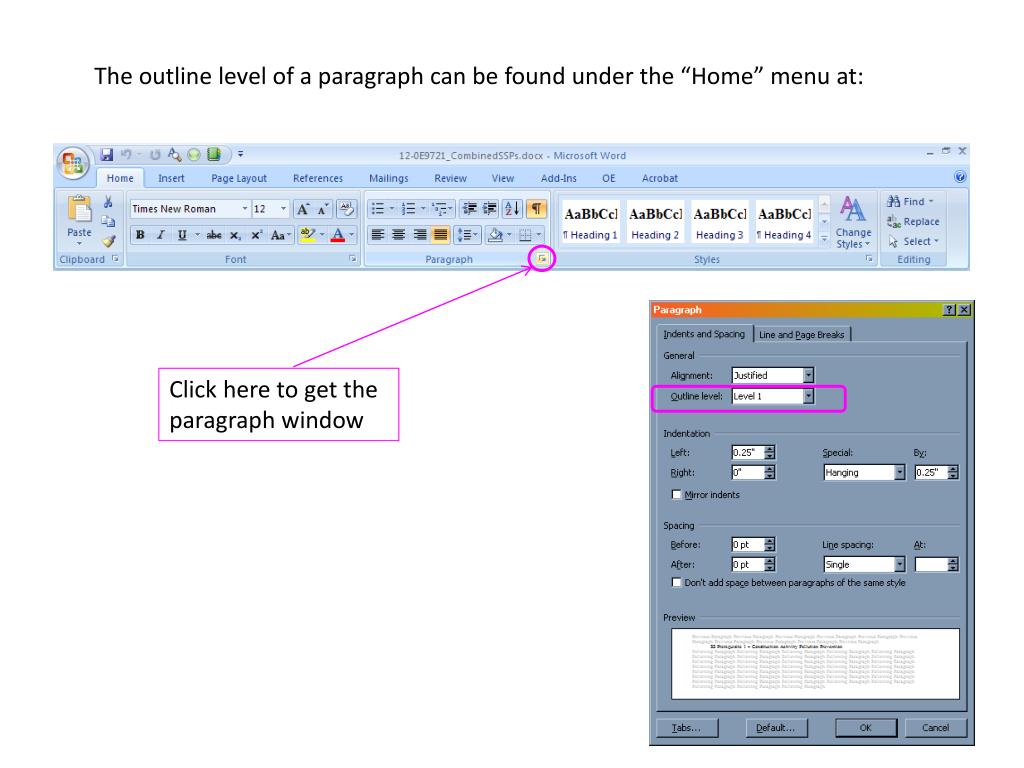Click the Subscript icon
This screenshot has width=1024, height=768.
[235, 235]
